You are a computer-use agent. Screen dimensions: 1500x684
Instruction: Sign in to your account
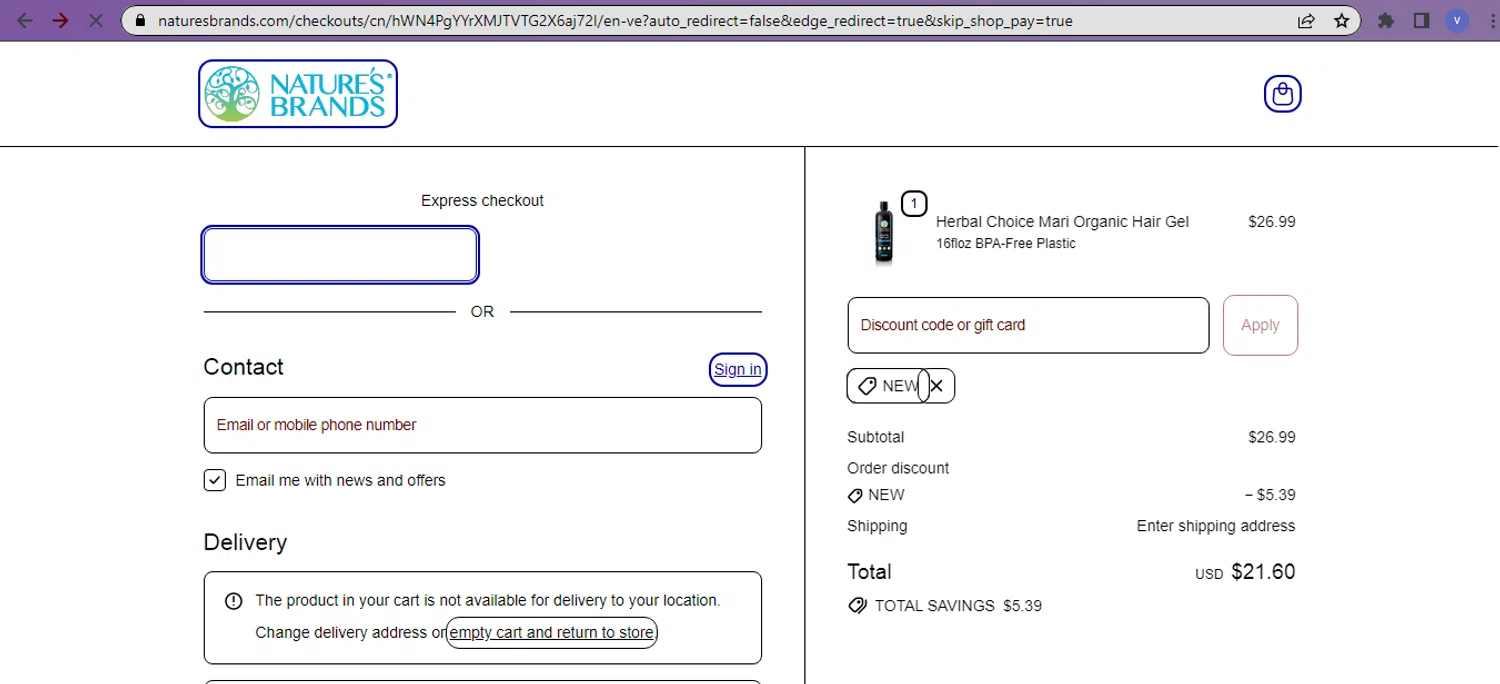738,369
